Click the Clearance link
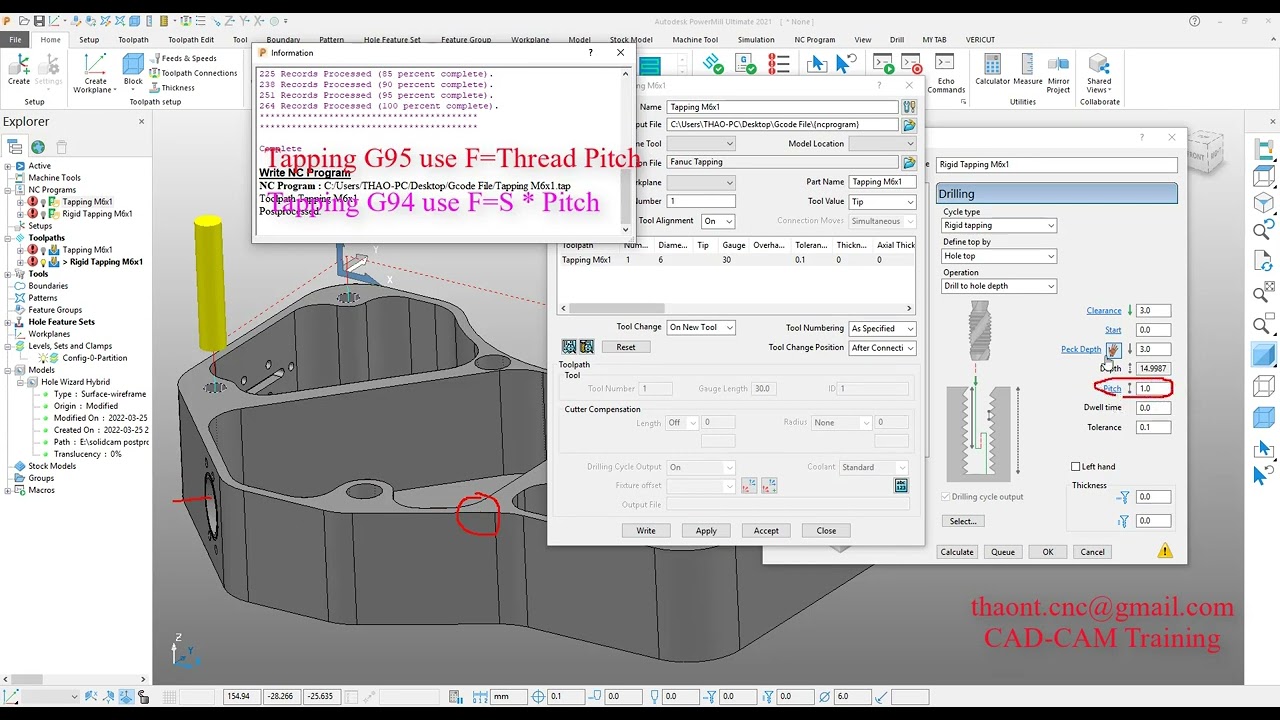This screenshot has width=1280, height=720. (x=1104, y=311)
